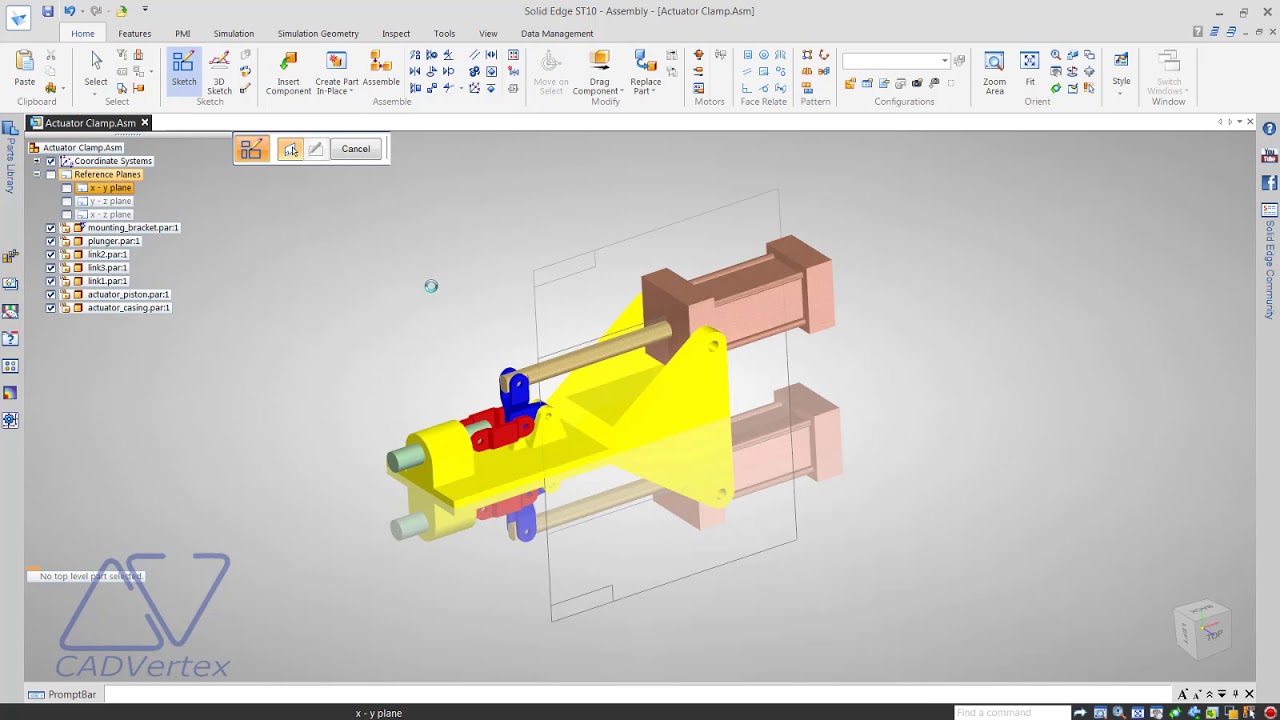Click the sketch step icon on command bar
This screenshot has height=720, width=1280.
pos(251,149)
